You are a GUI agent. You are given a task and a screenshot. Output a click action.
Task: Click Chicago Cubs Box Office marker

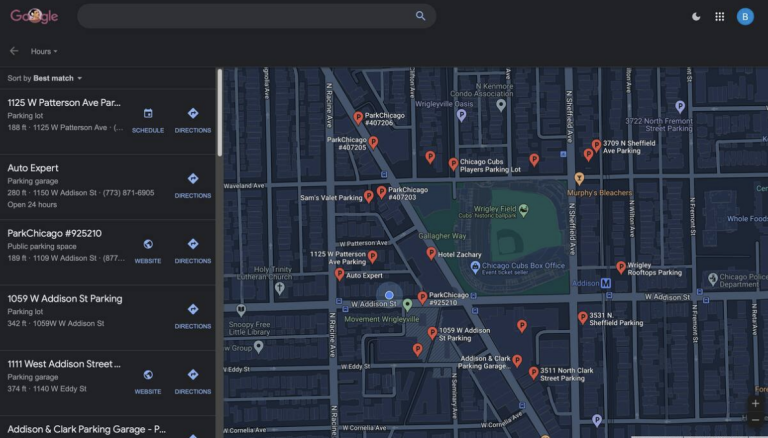(475, 267)
